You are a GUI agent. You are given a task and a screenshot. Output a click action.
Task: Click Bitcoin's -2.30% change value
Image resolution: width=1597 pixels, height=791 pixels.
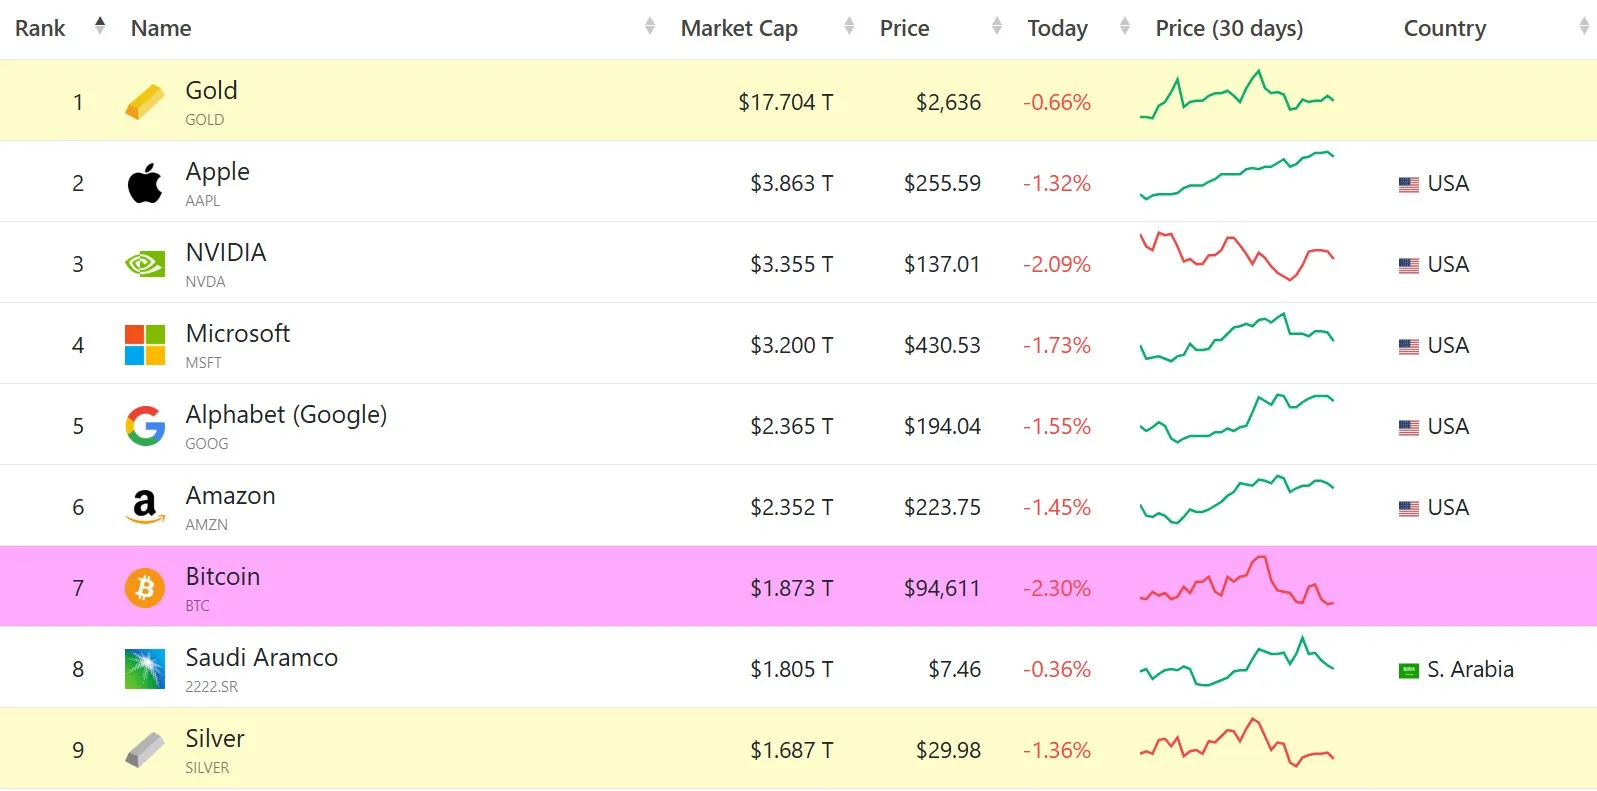pyautogui.click(x=1056, y=588)
